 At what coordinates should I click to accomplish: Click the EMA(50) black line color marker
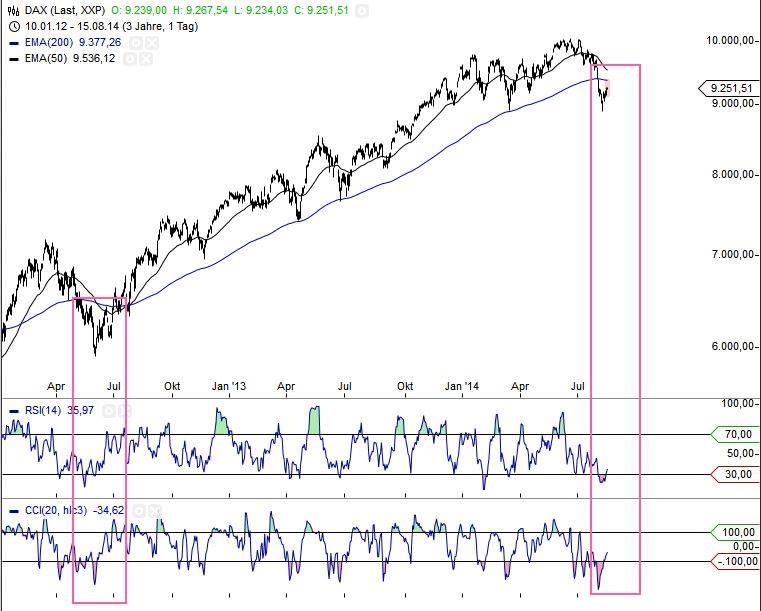tap(15, 59)
